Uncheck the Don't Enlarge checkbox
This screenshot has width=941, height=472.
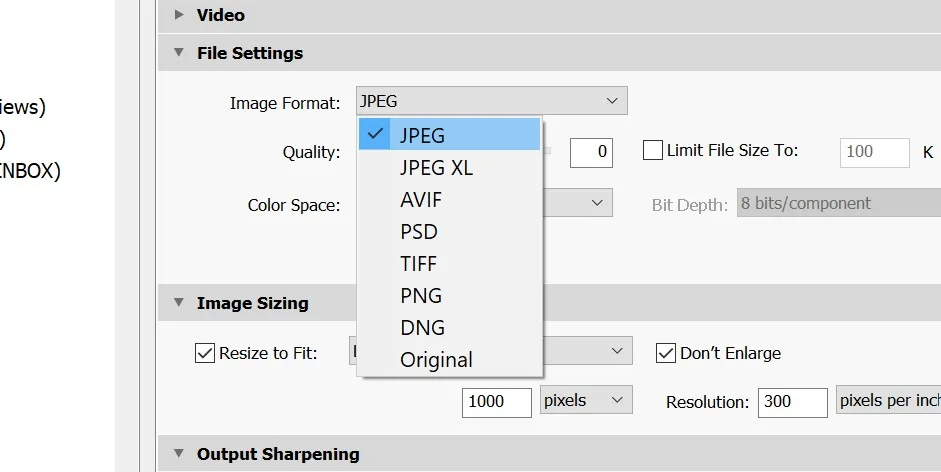666,352
